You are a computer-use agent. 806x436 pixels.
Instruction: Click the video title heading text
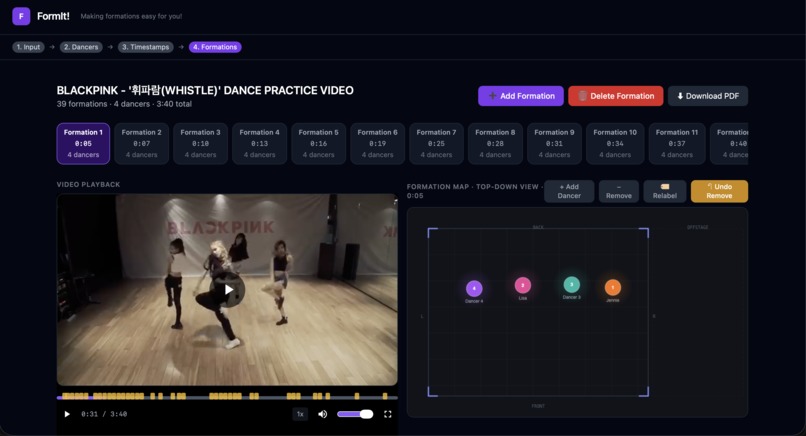205,90
